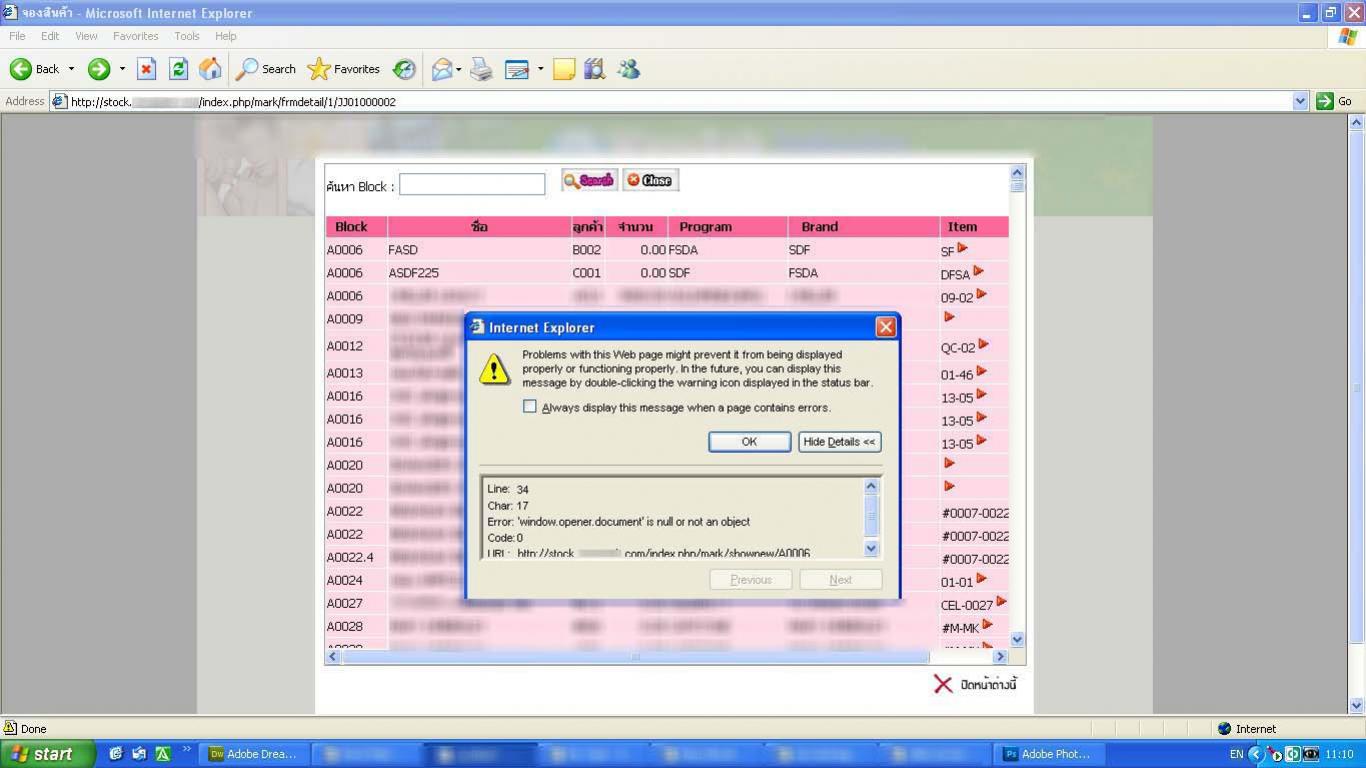The image size is (1366, 768).
Task: Close the Internet Explorer error dialog
Action: [885, 327]
